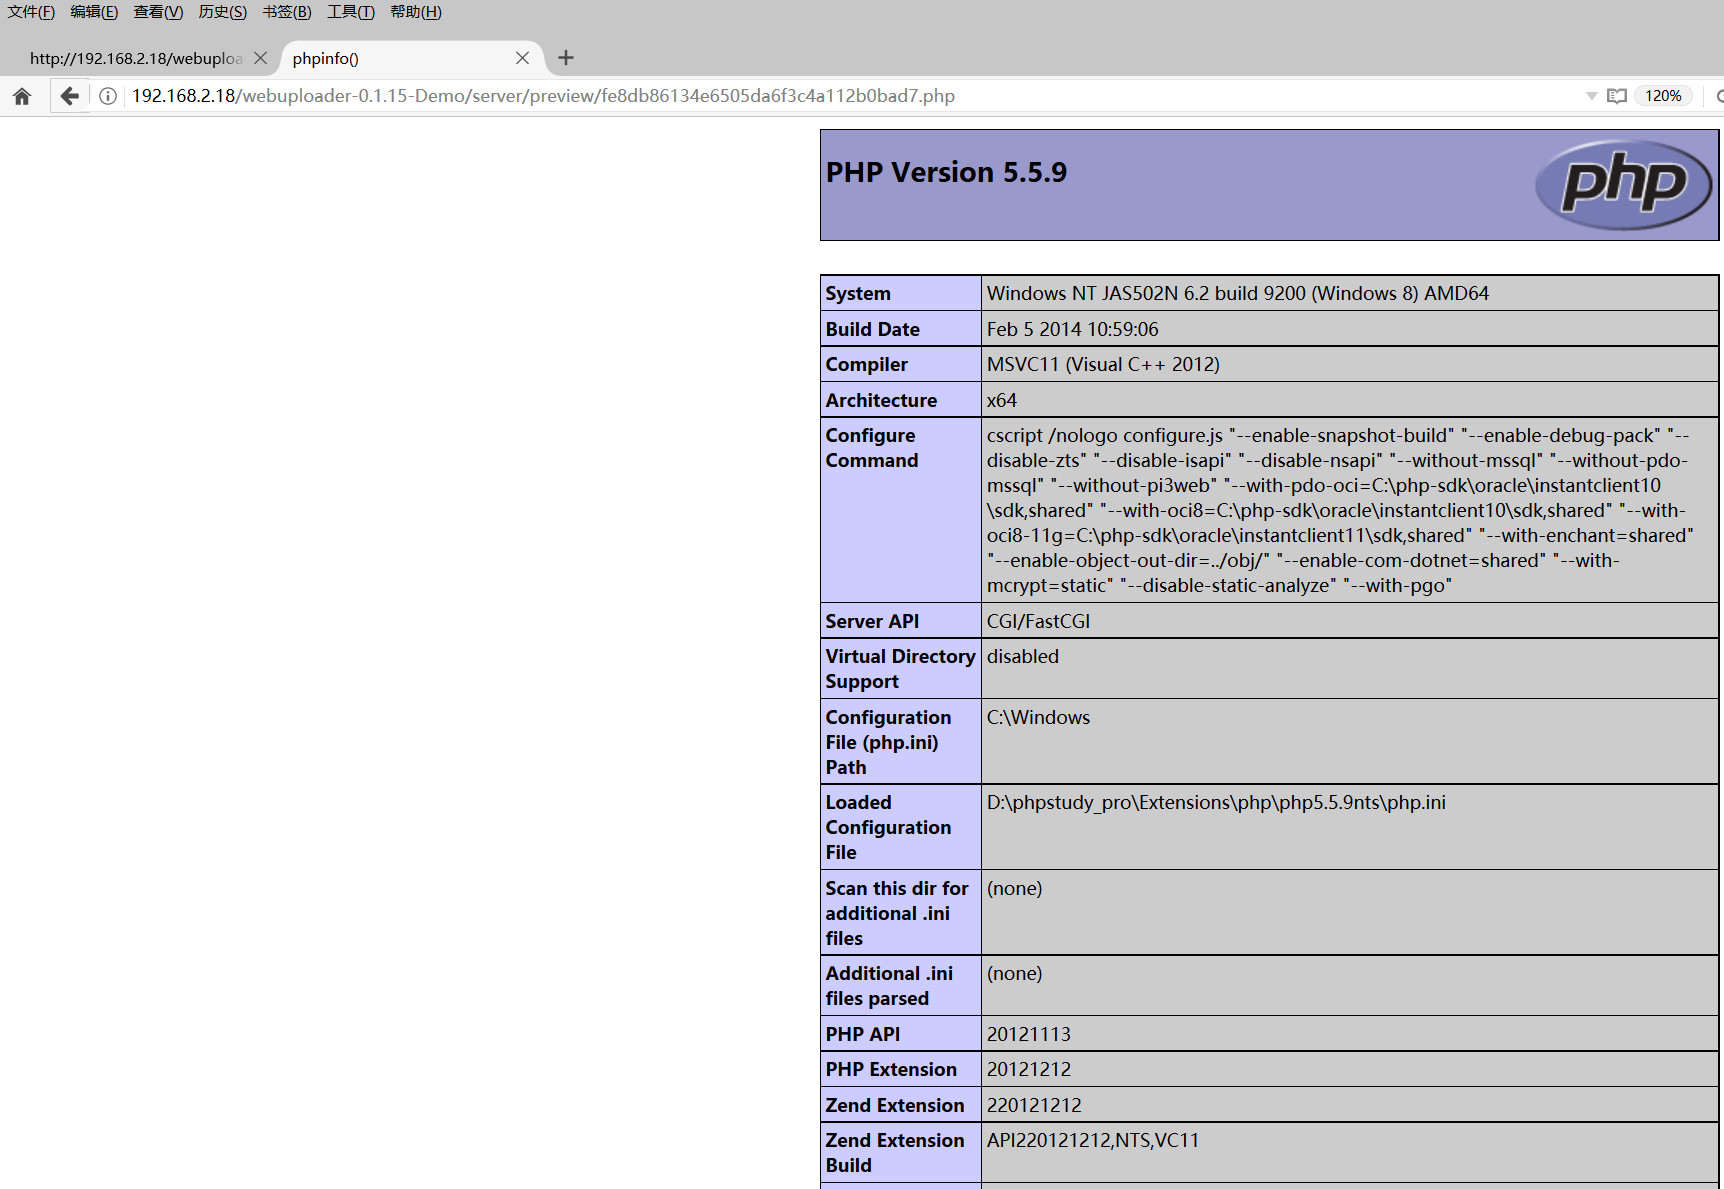Select the PHP API label cell
Screen dimensions: 1724x1189
coord(901,1034)
